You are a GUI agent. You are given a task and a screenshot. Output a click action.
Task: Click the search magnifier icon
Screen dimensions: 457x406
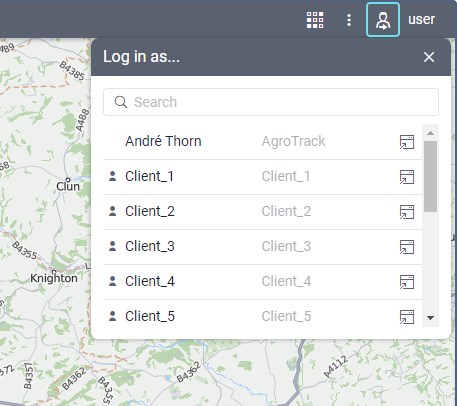pyautogui.click(x=121, y=102)
